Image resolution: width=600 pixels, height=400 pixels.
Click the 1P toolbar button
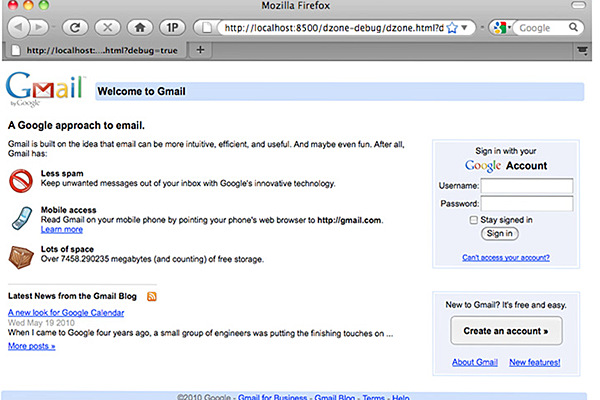(171, 28)
